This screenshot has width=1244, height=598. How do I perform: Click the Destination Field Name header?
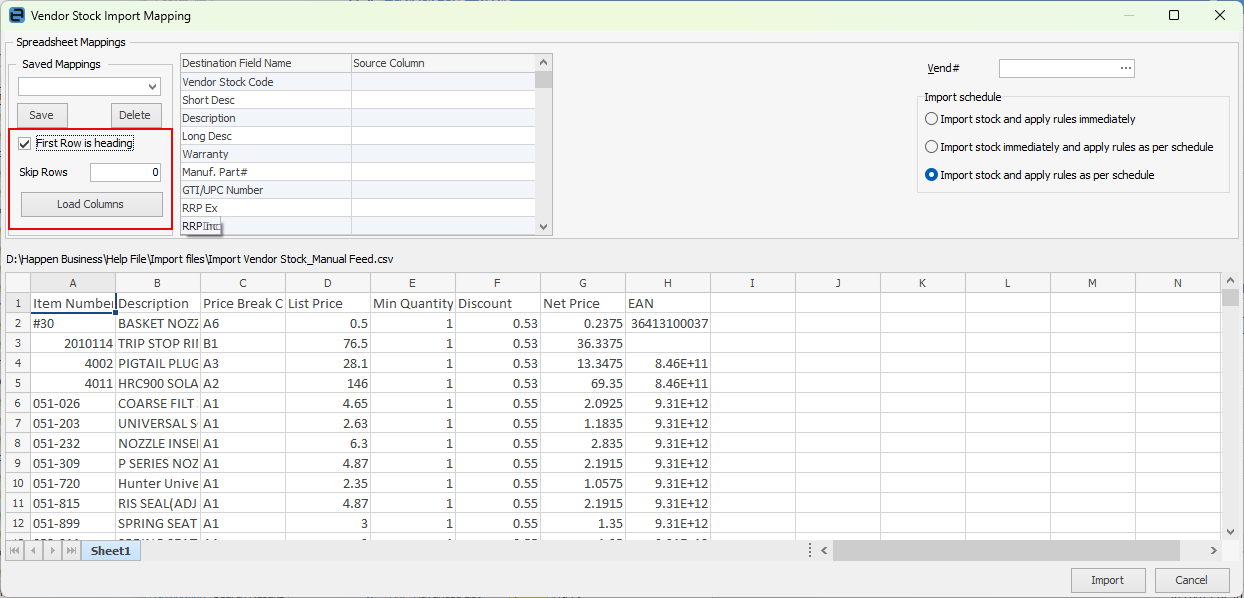pos(266,63)
